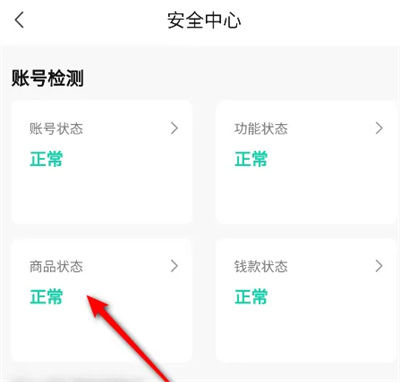Select the 账号状态 label

[x=56, y=129]
